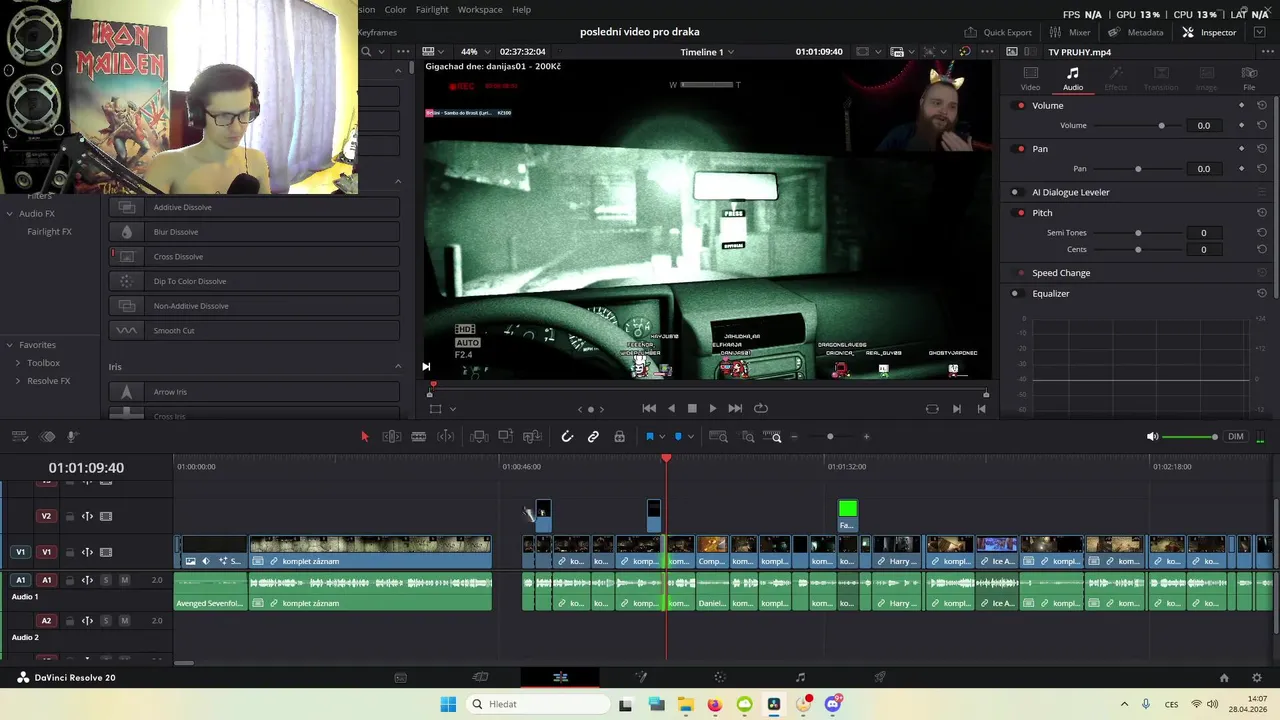Solo the Audio 1 track
The image size is (1280, 720).
pyautogui.click(x=106, y=580)
